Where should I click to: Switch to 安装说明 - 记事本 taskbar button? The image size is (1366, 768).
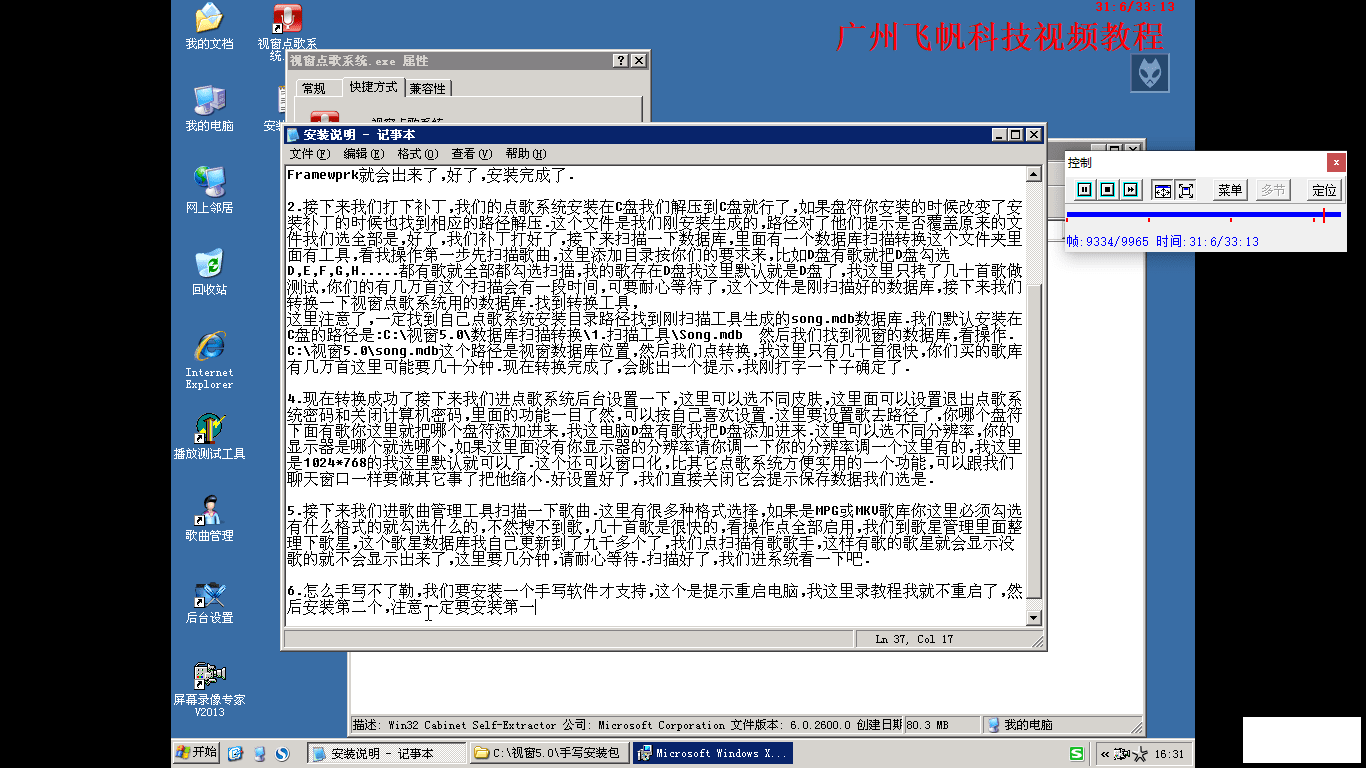pyautogui.click(x=387, y=753)
